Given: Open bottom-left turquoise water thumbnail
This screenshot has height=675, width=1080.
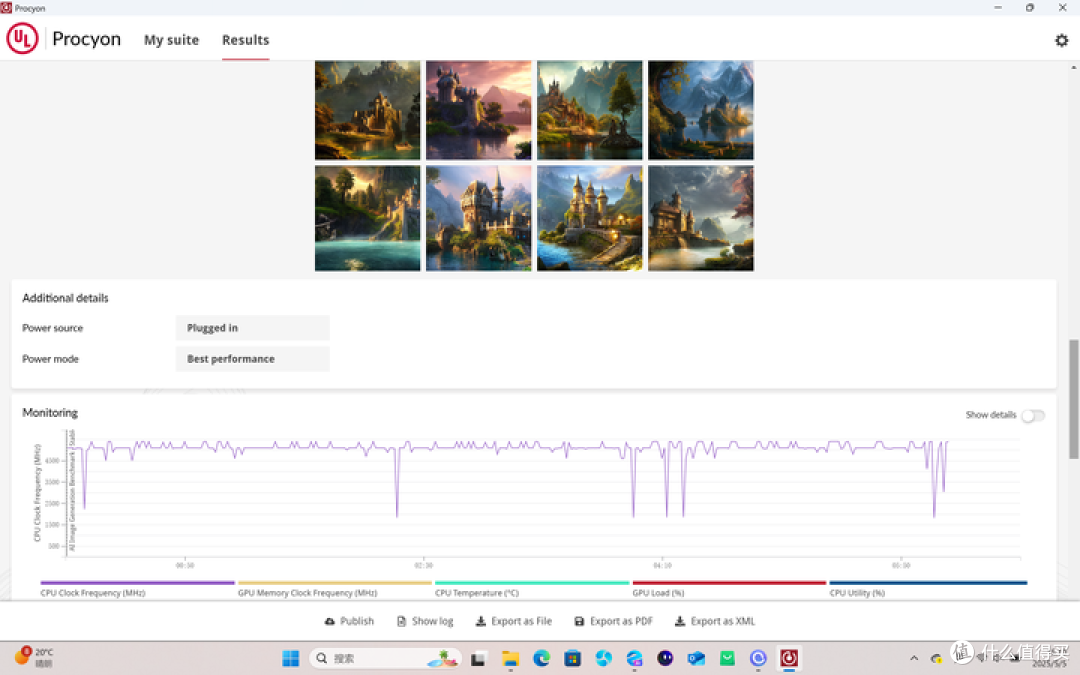Looking at the screenshot, I should pyautogui.click(x=367, y=218).
